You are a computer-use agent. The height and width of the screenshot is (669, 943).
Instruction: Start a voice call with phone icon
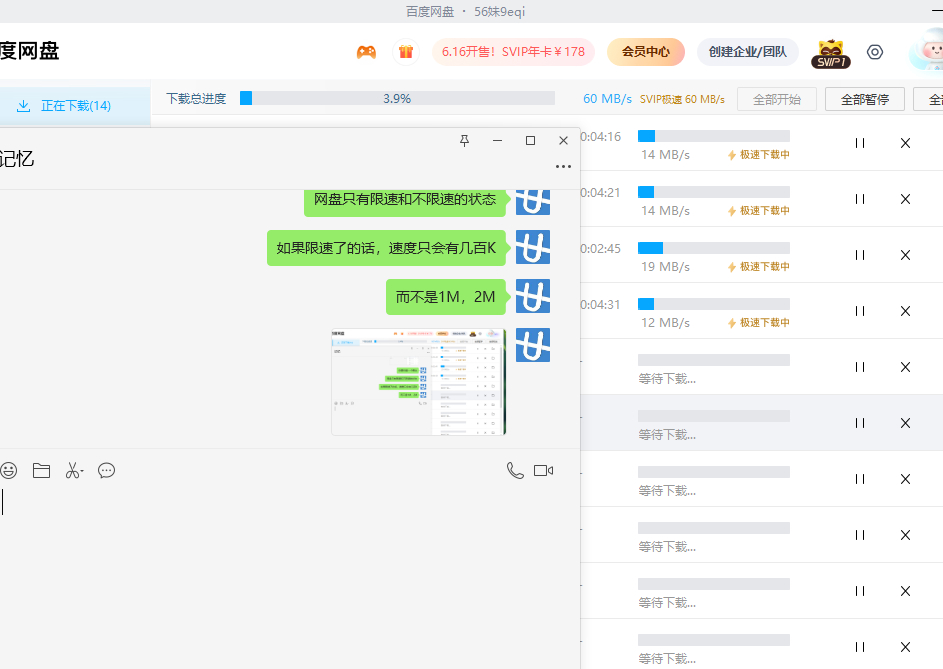tap(515, 470)
